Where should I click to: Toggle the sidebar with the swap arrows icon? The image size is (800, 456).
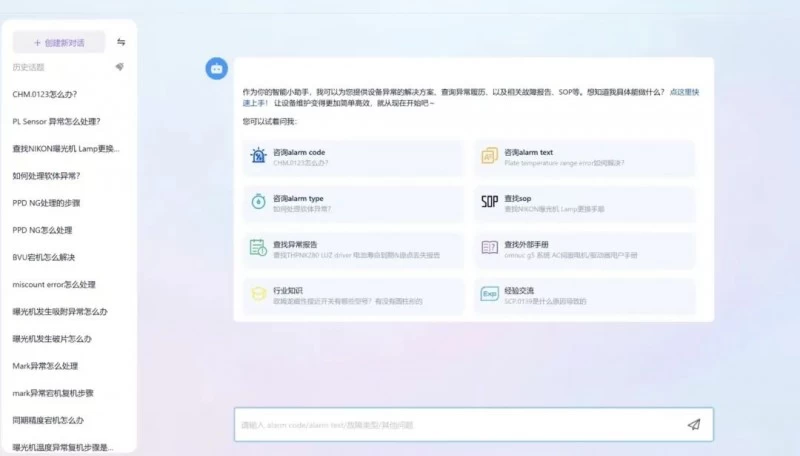[121, 42]
